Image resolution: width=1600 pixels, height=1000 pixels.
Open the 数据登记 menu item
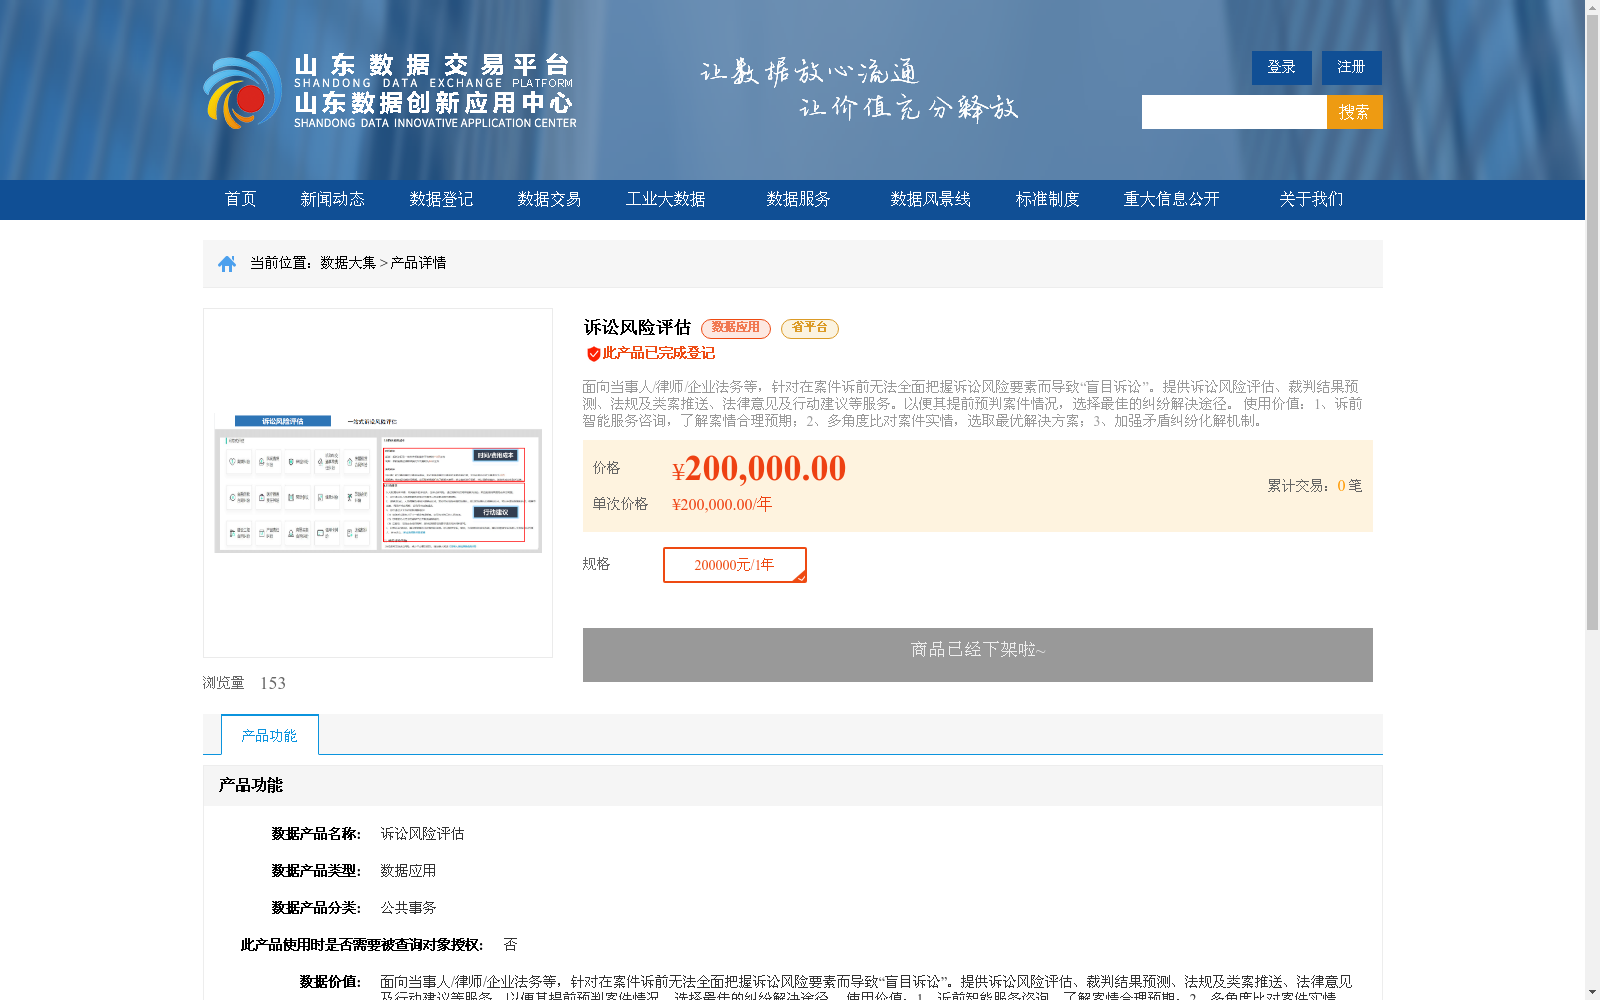[441, 199]
